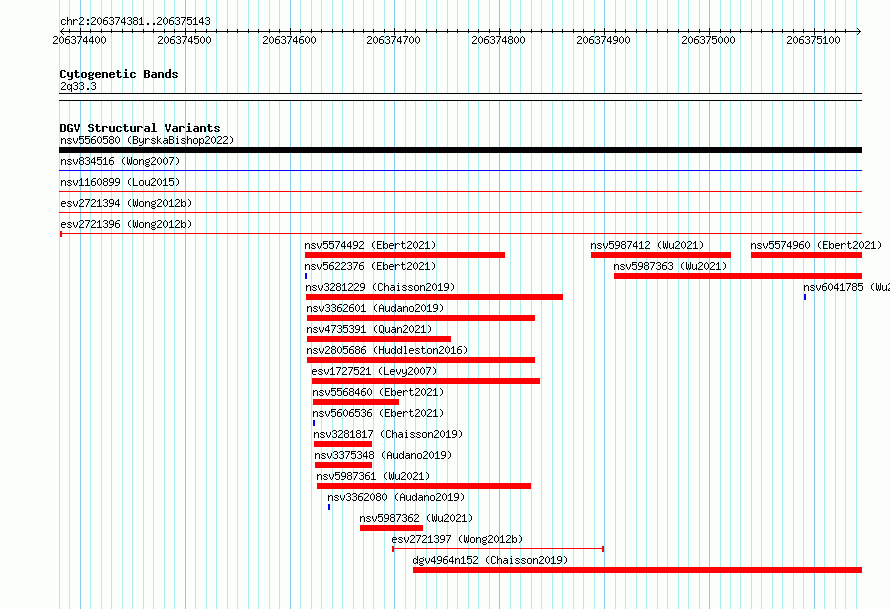This screenshot has height=609, width=890.
Task: Click ruler position 206375000
Action: [708, 40]
